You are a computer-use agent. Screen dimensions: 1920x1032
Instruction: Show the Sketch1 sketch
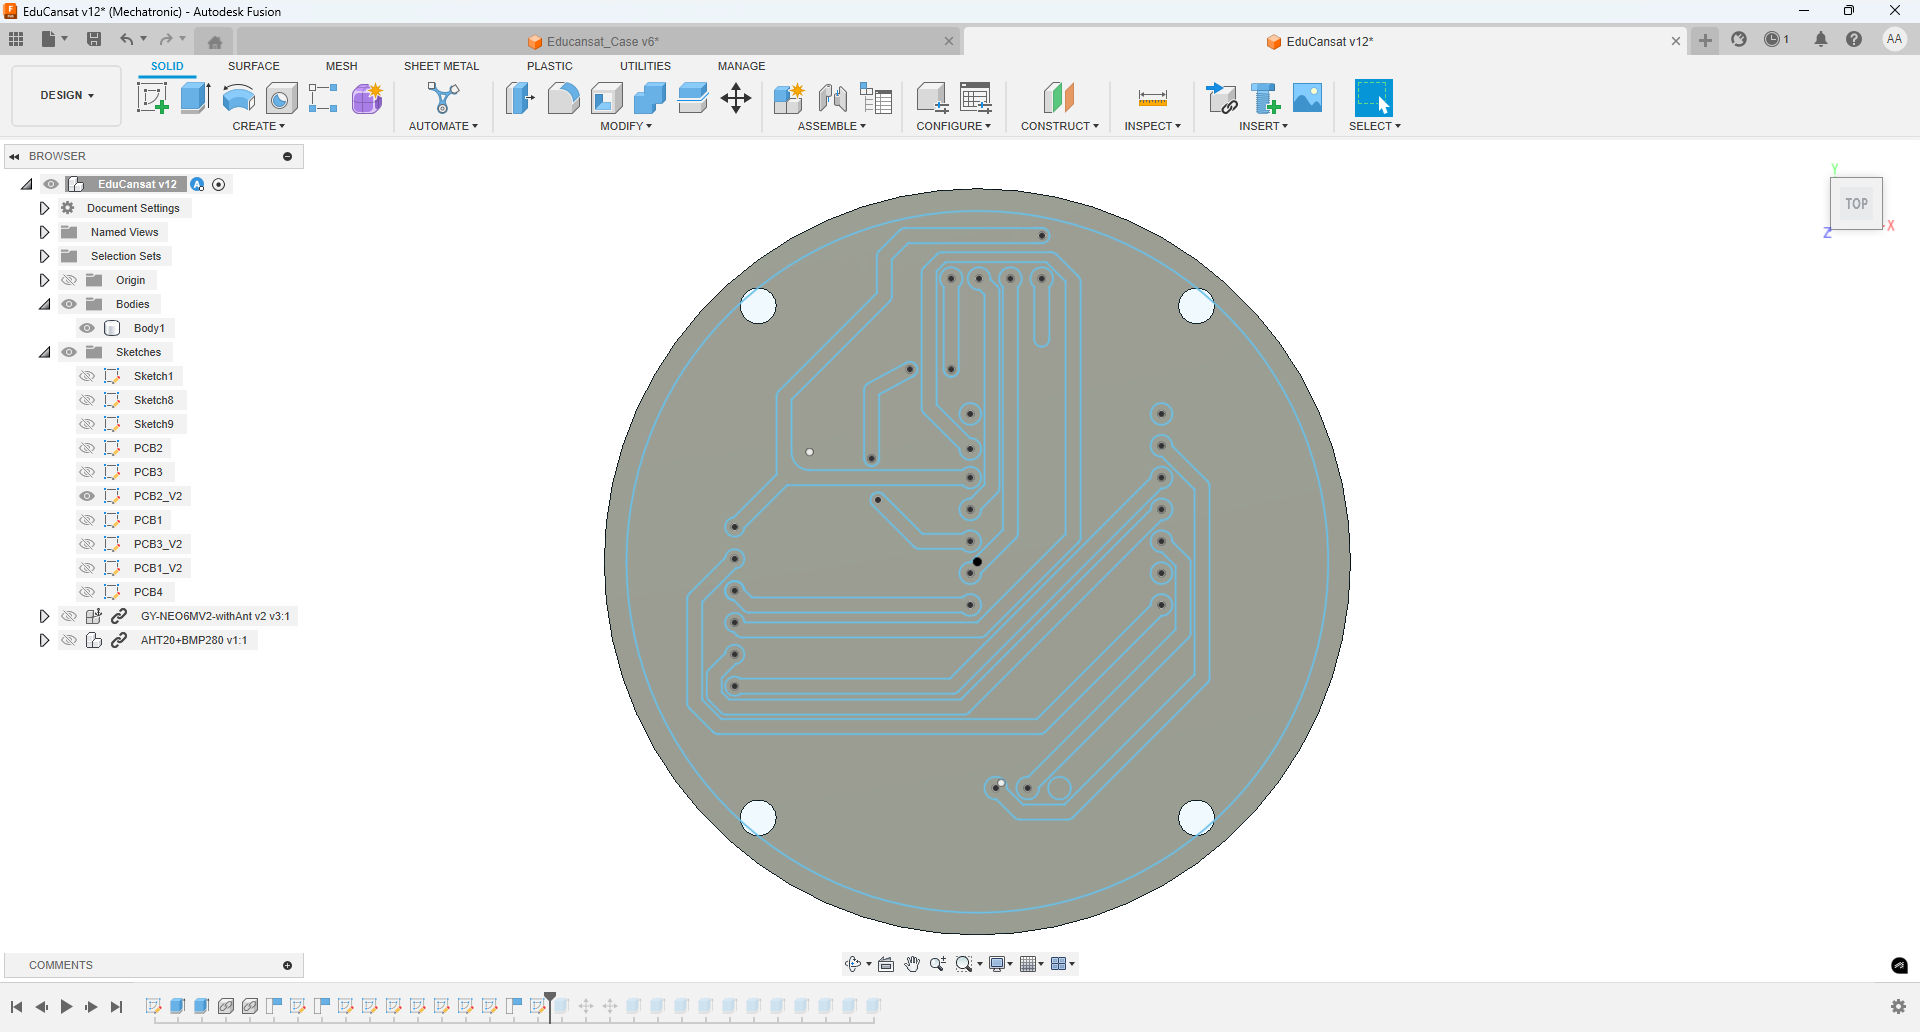87,376
